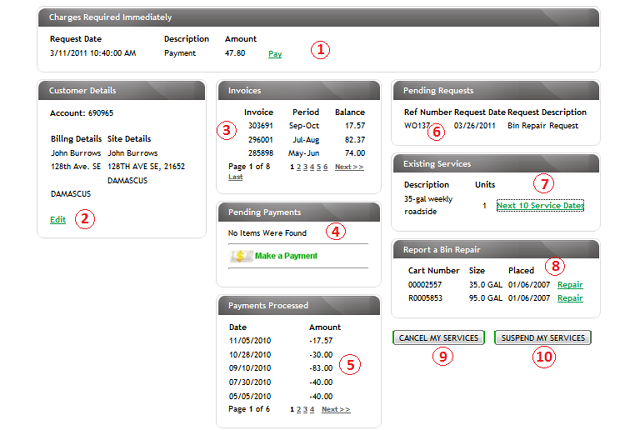
Task: Click the Make a Payment link
Action: coord(286,256)
